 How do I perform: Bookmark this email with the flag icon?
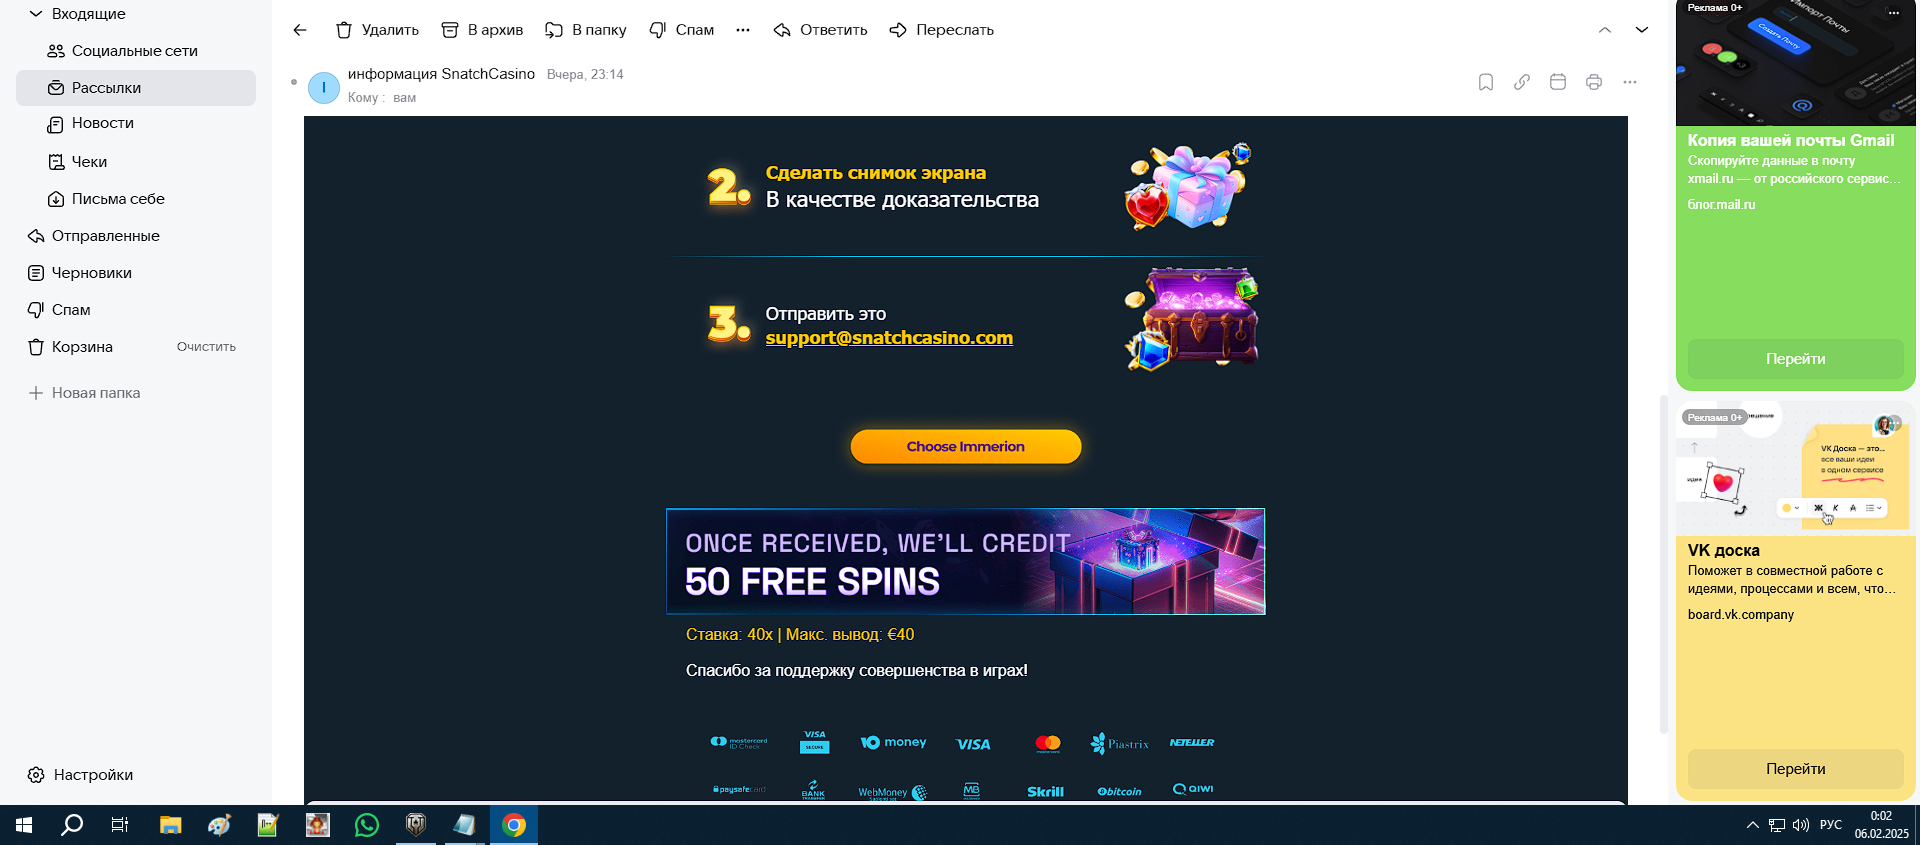pos(1486,82)
